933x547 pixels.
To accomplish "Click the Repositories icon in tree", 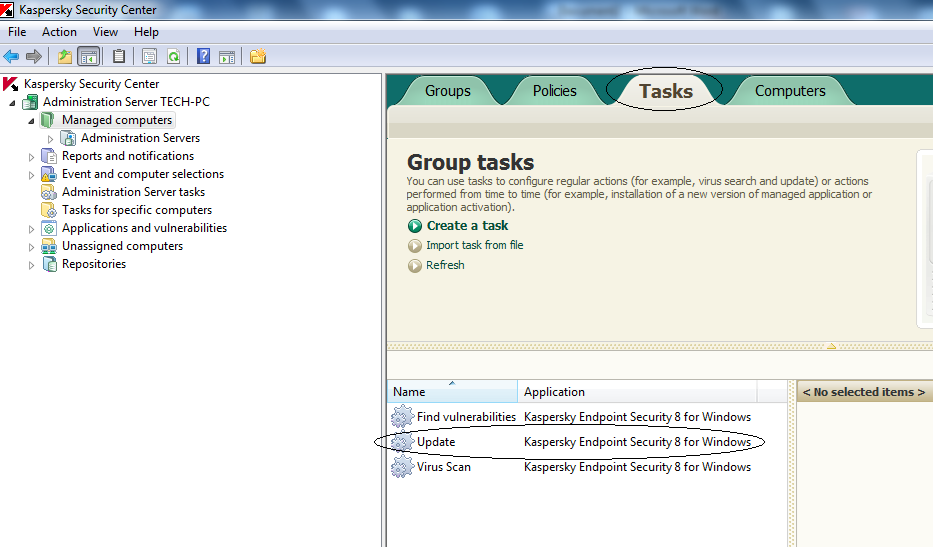I will 49,264.
